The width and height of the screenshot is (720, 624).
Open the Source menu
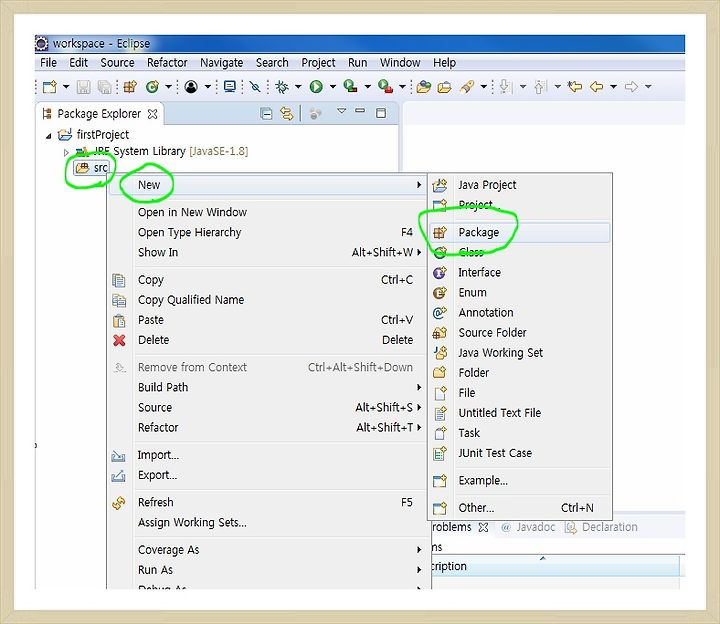[x=118, y=62]
